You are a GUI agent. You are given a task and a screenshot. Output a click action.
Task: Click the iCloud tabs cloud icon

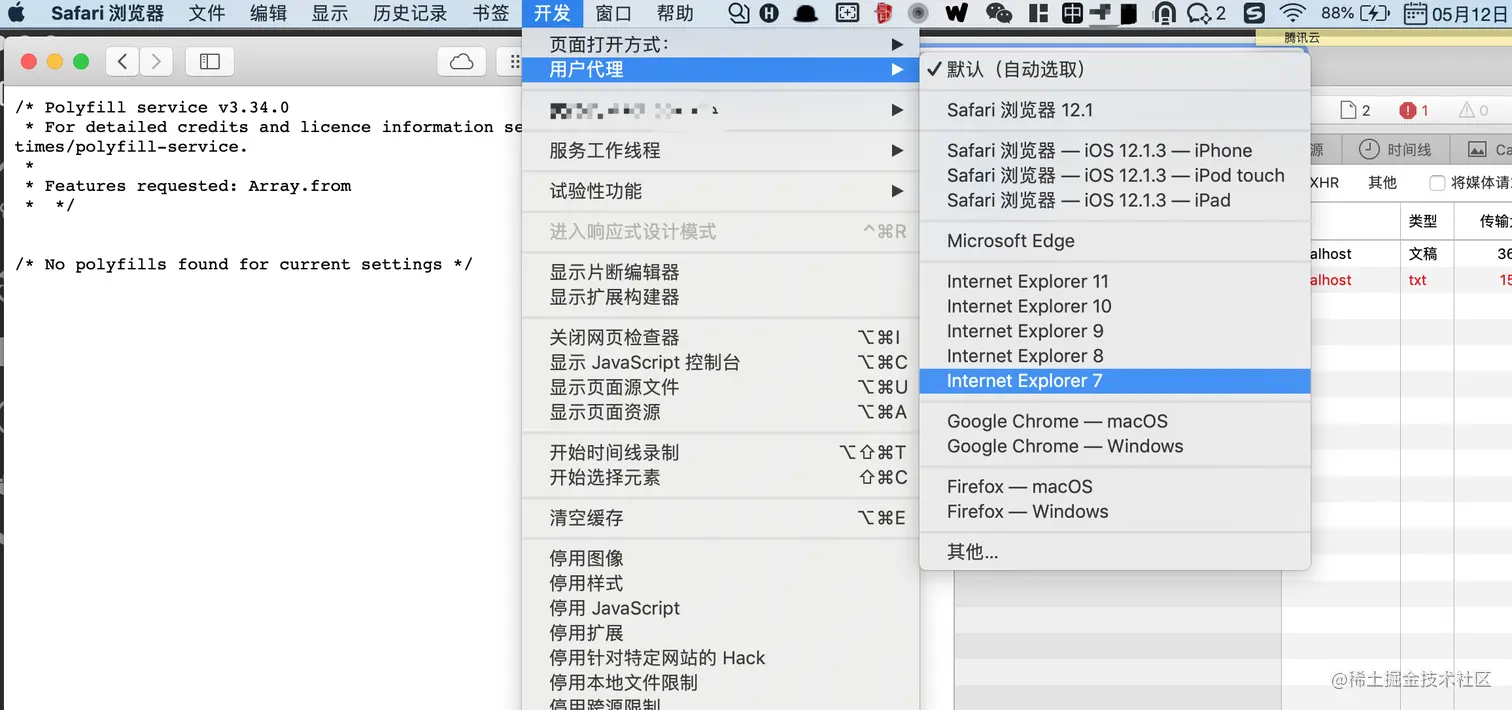pyautogui.click(x=462, y=61)
